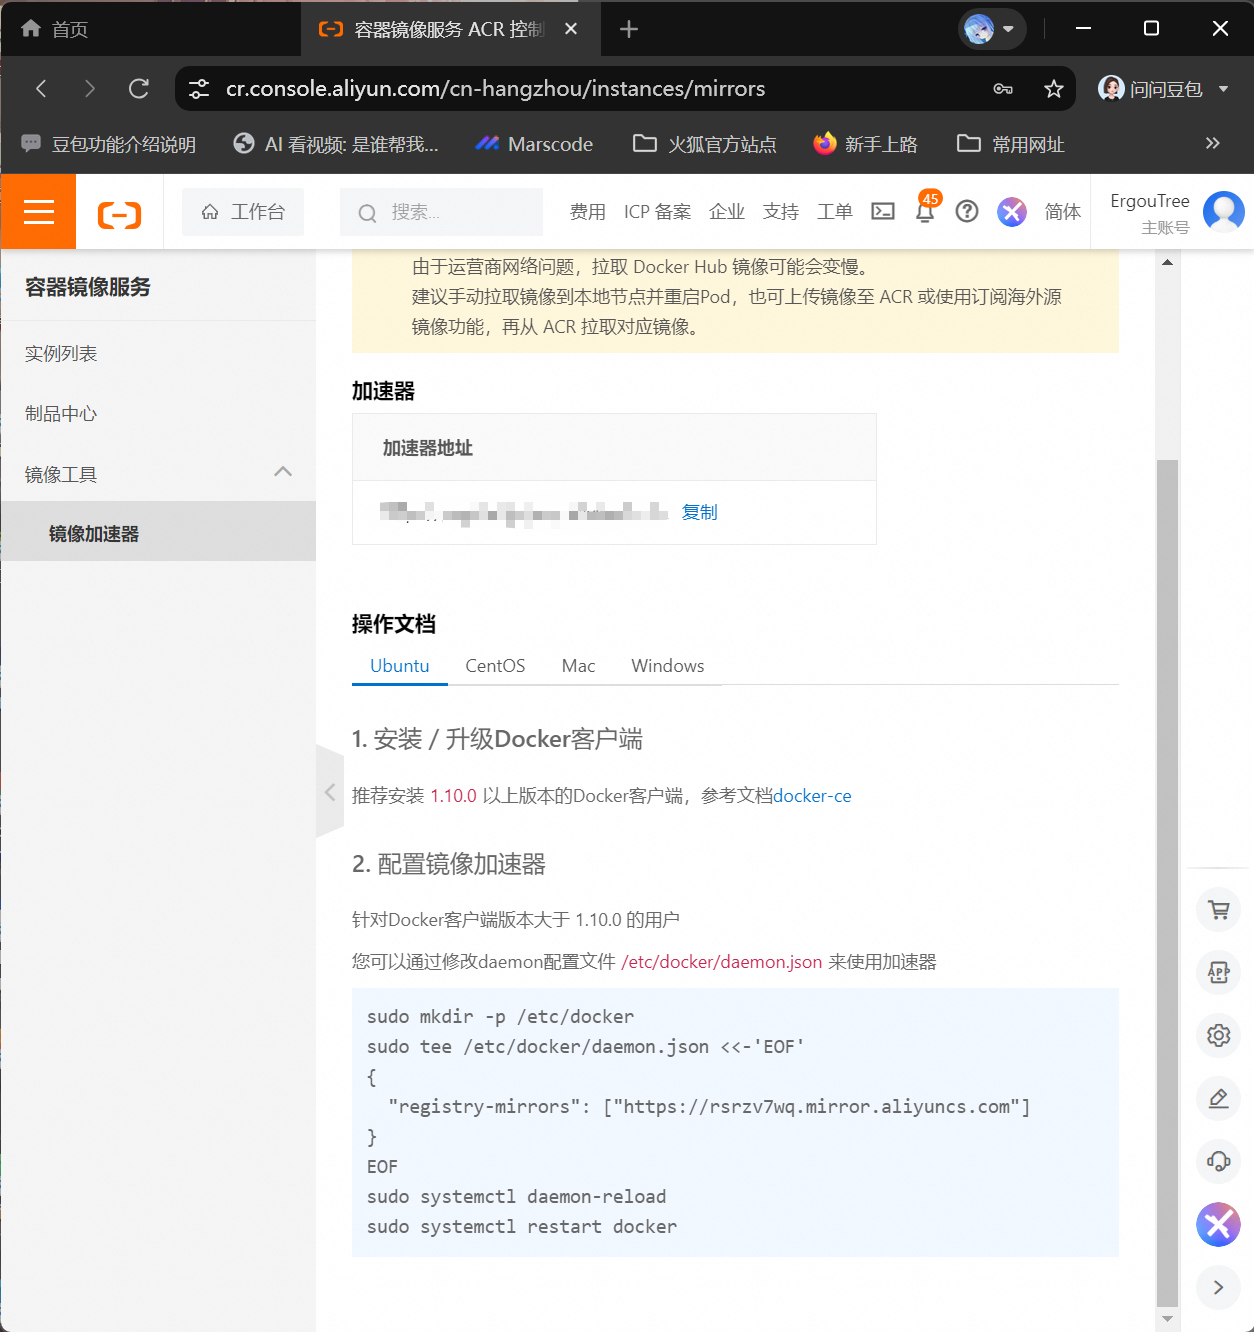The image size is (1254, 1332).
Task: Open the Cloud Shell terminal icon
Action: point(883,211)
